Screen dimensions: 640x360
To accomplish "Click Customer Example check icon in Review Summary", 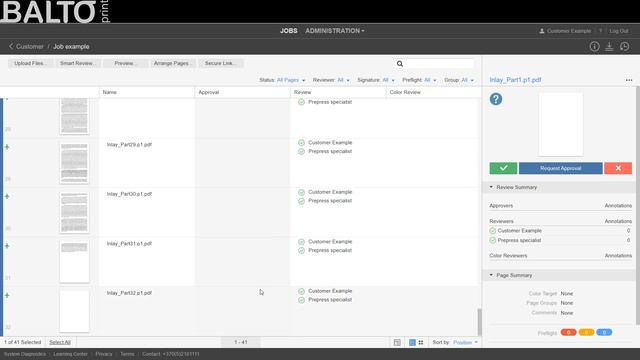I will [493, 231].
